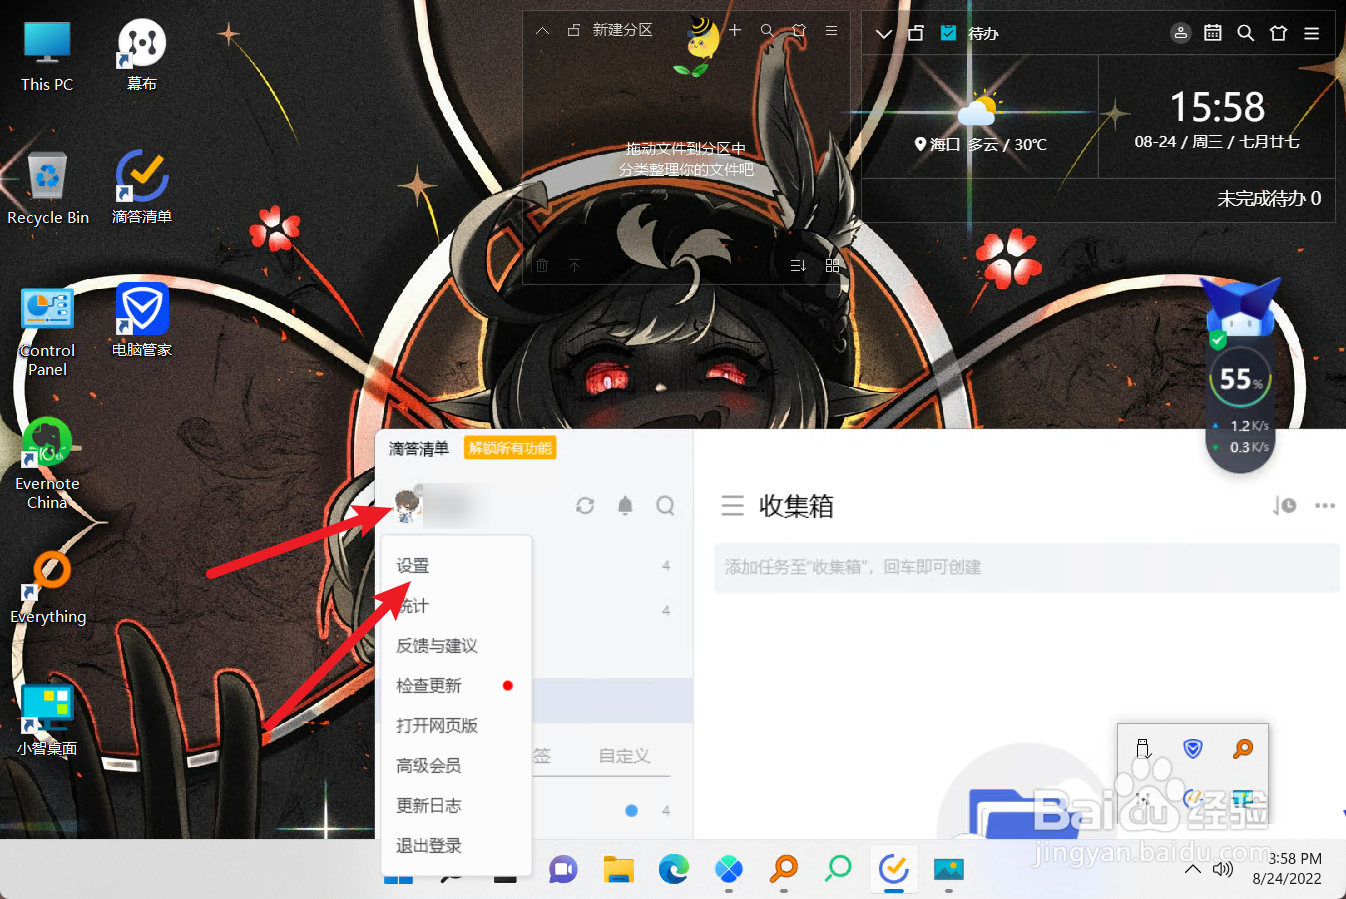
Task: Open the Photos picture icon on the taskbar
Action: point(948,869)
